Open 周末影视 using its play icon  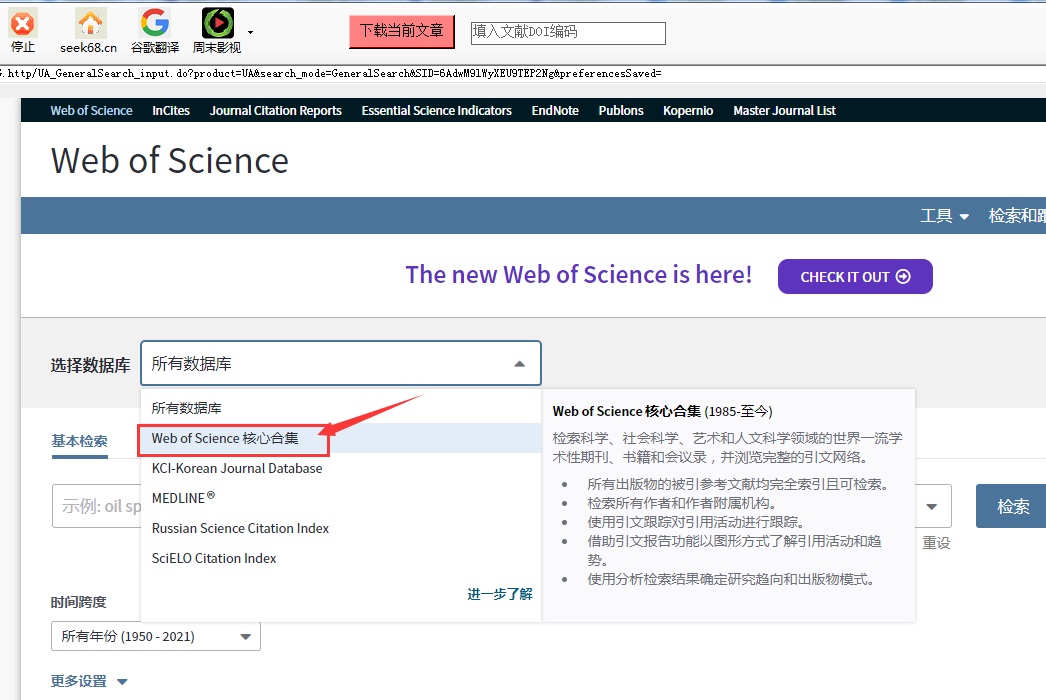tap(218, 22)
